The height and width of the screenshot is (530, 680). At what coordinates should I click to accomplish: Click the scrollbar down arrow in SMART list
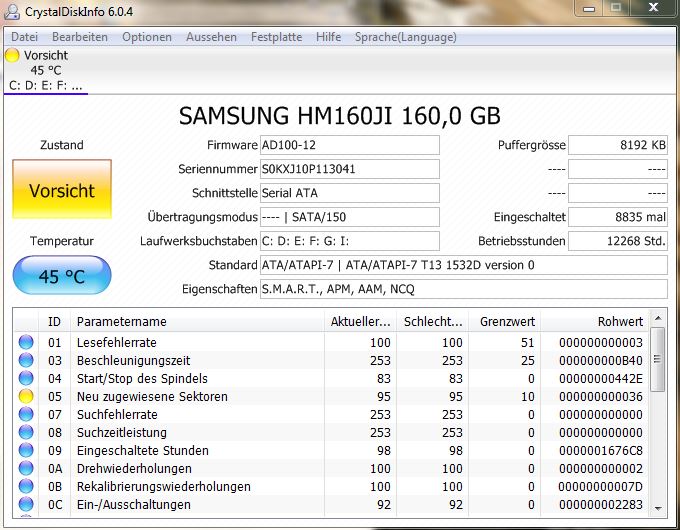658,508
